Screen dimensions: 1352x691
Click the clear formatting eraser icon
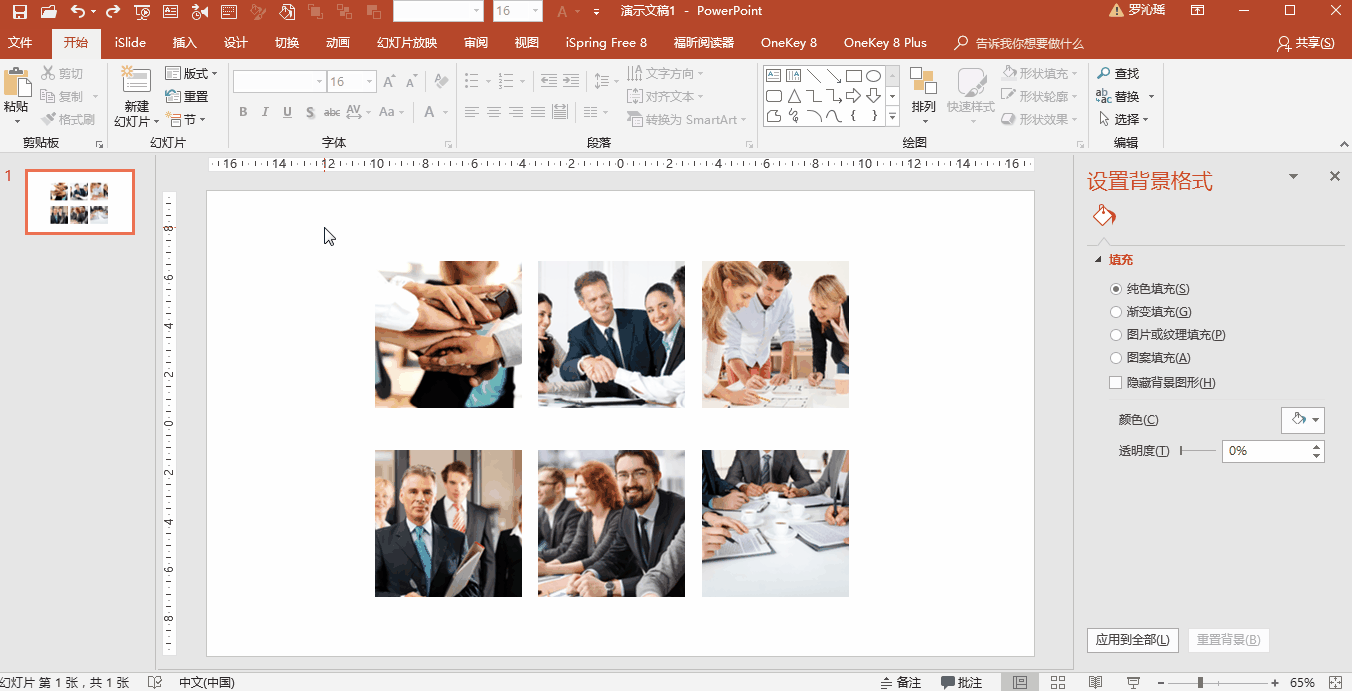tap(442, 82)
